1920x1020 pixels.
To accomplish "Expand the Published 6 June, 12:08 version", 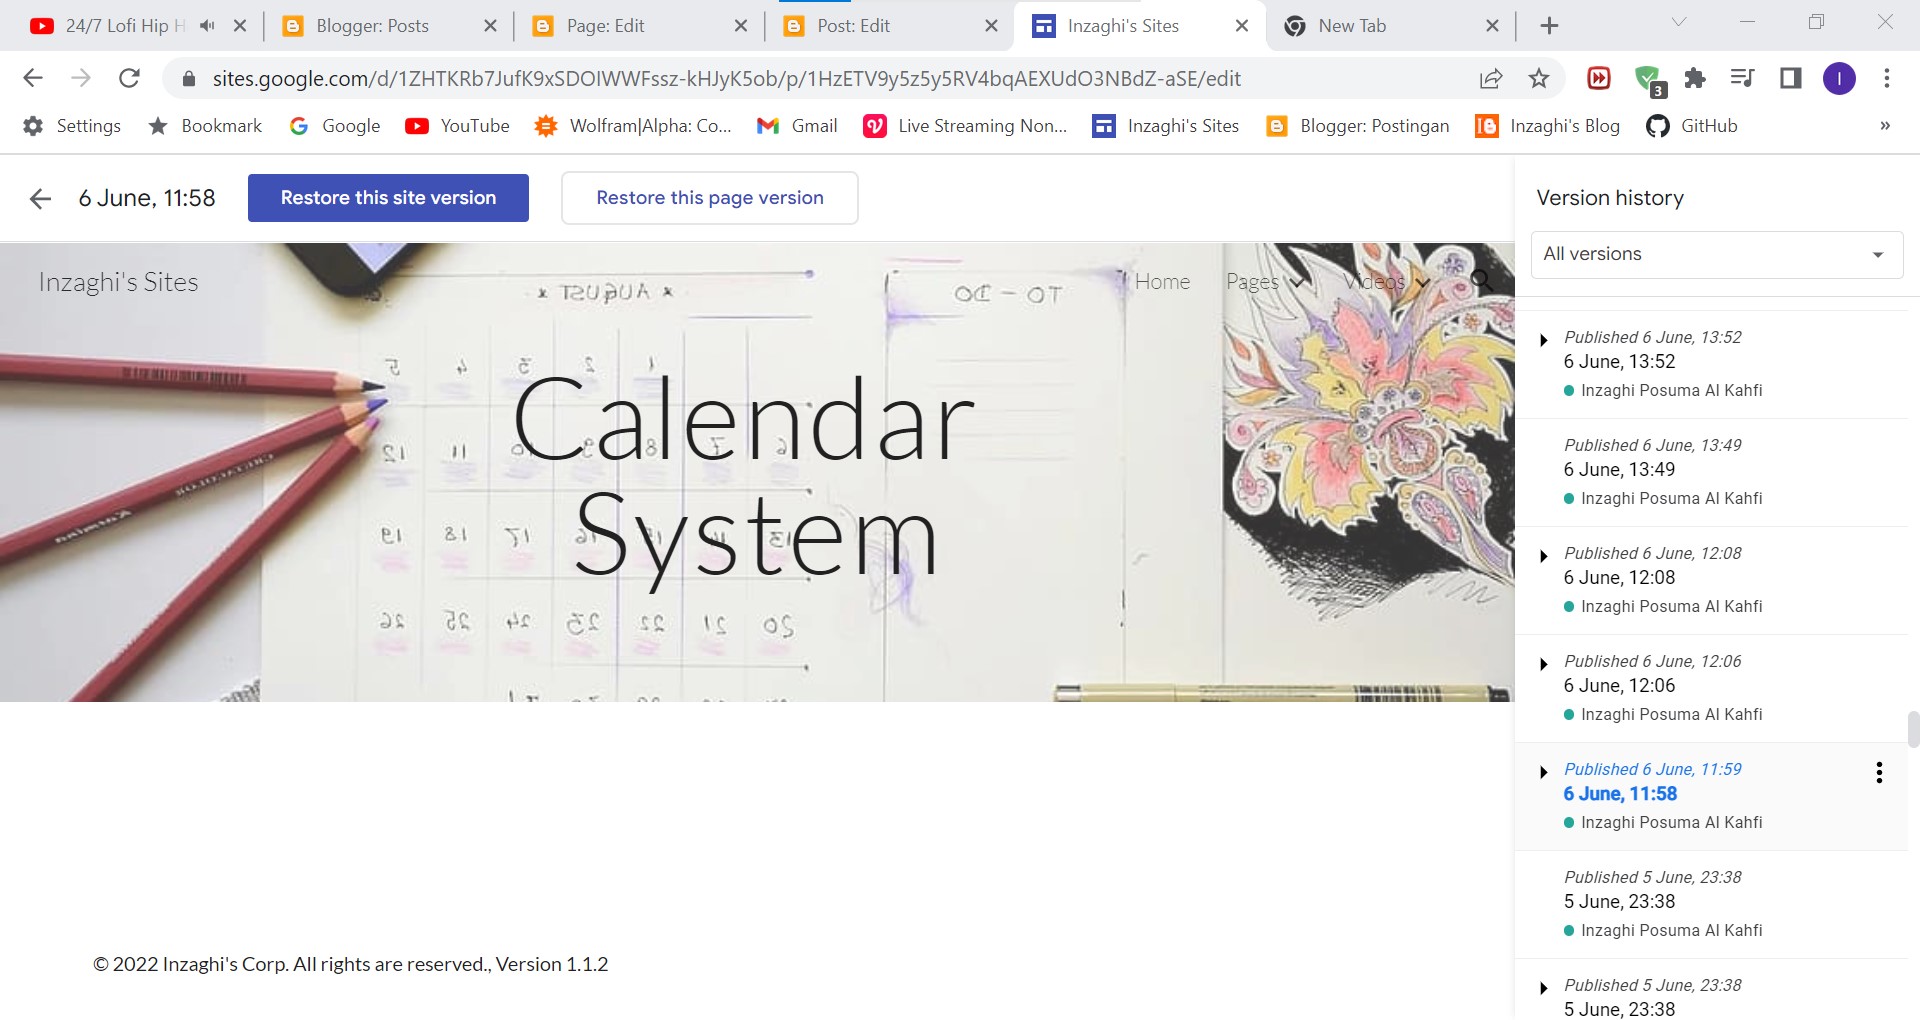I will [x=1544, y=556].
